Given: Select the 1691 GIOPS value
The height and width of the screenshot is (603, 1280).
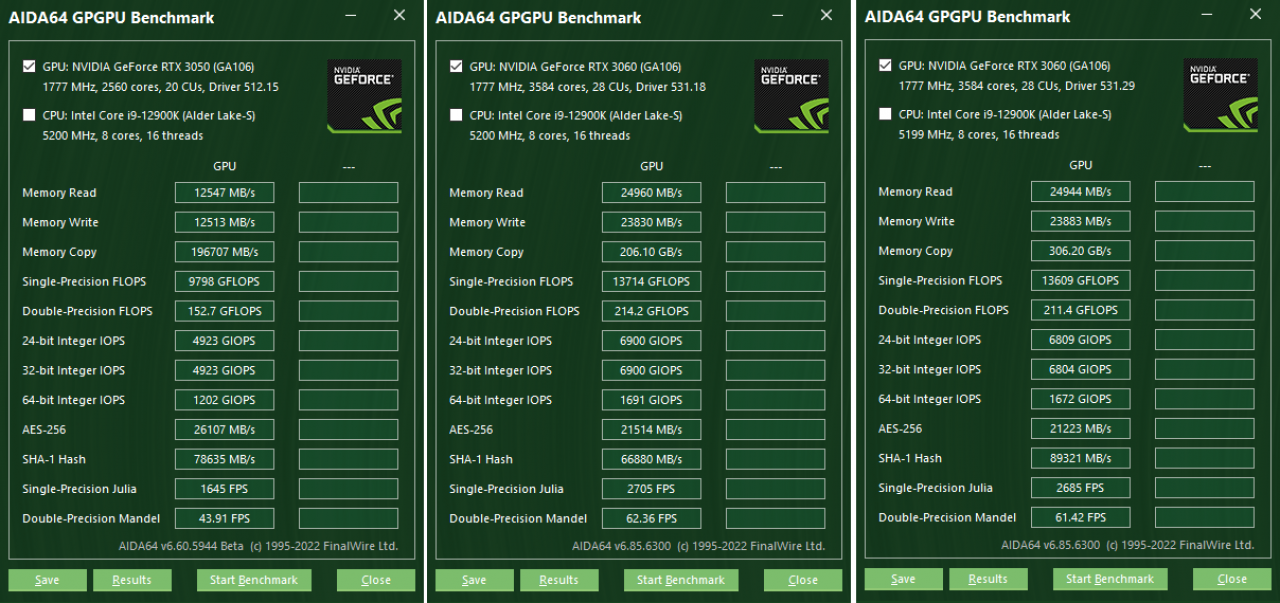Looking at the screenshot, I should (x=651, y=400).
